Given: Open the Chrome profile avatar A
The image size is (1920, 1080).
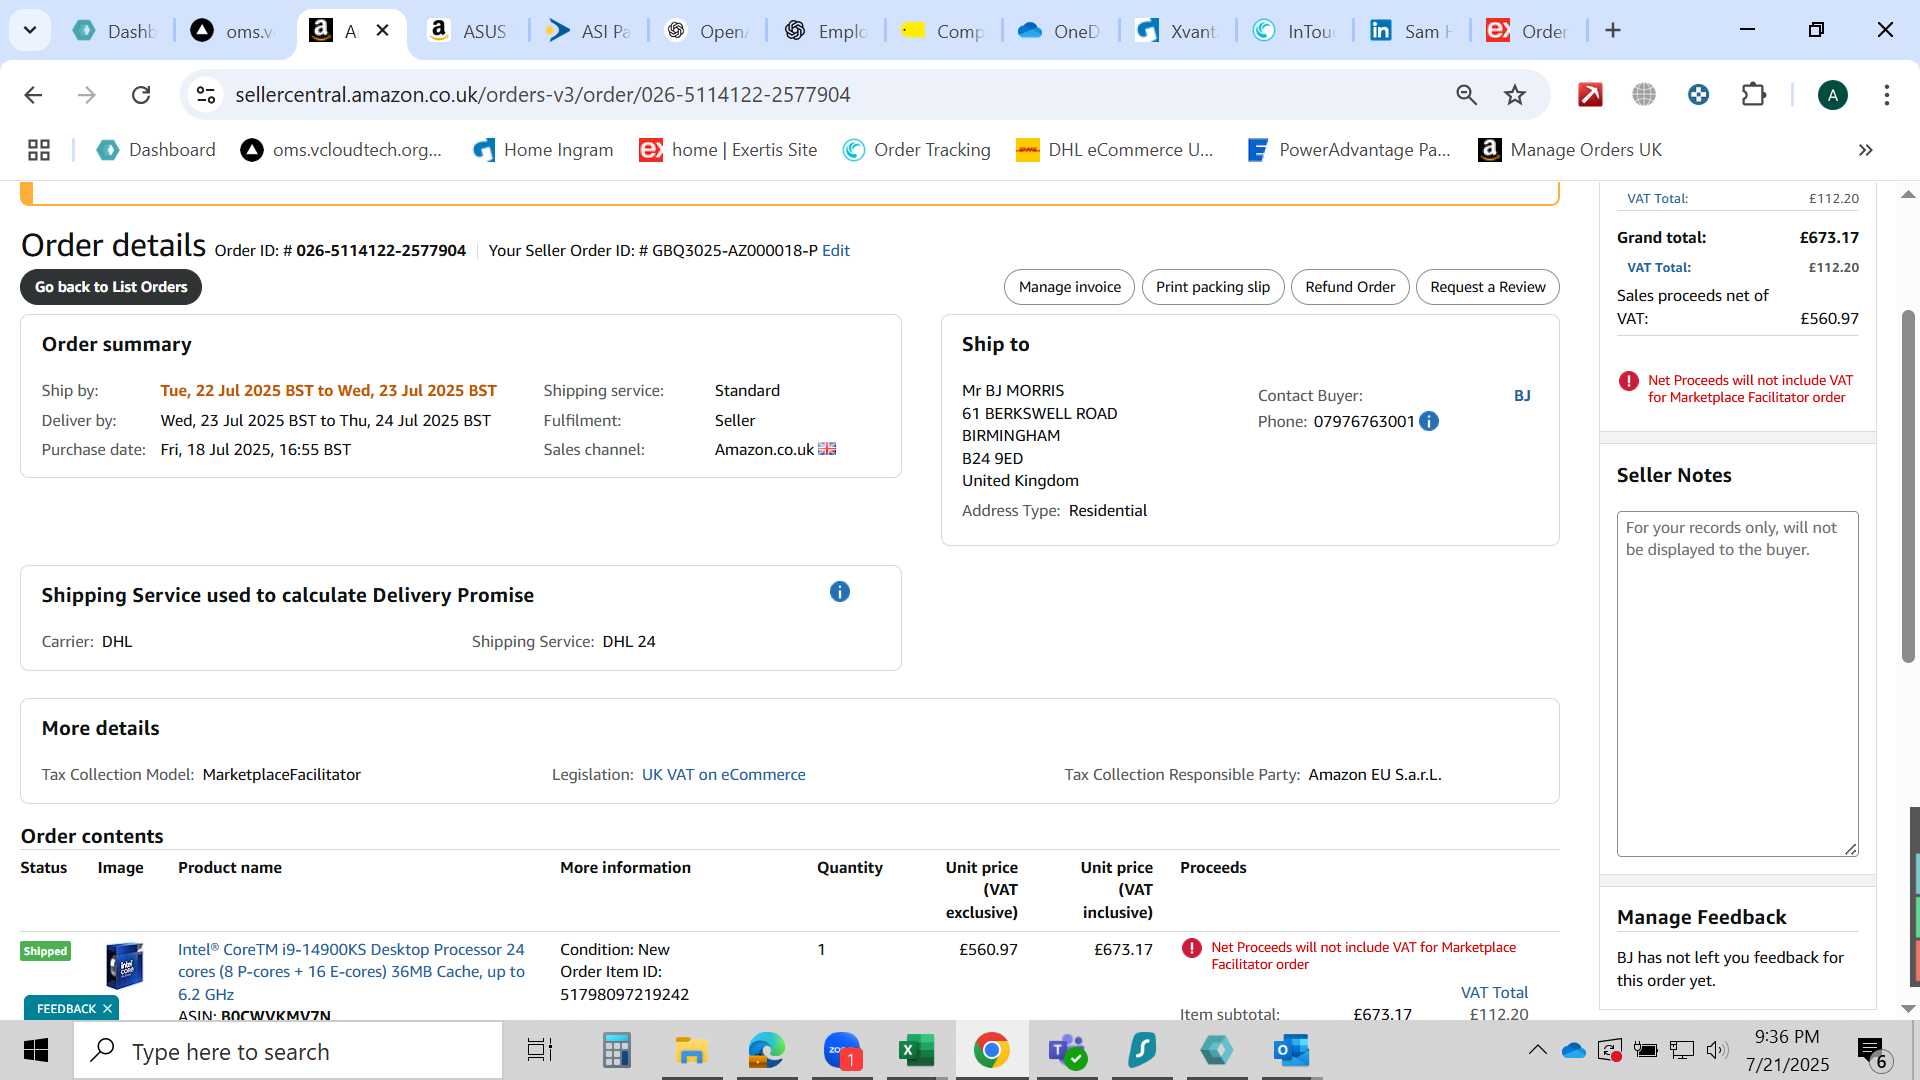Looking at the screenshot, I should [x=1832, y=95].
